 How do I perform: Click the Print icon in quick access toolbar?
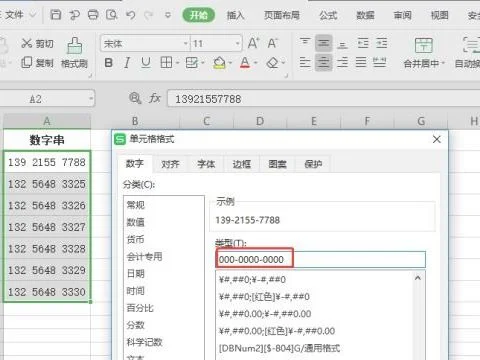coord(93,15)
